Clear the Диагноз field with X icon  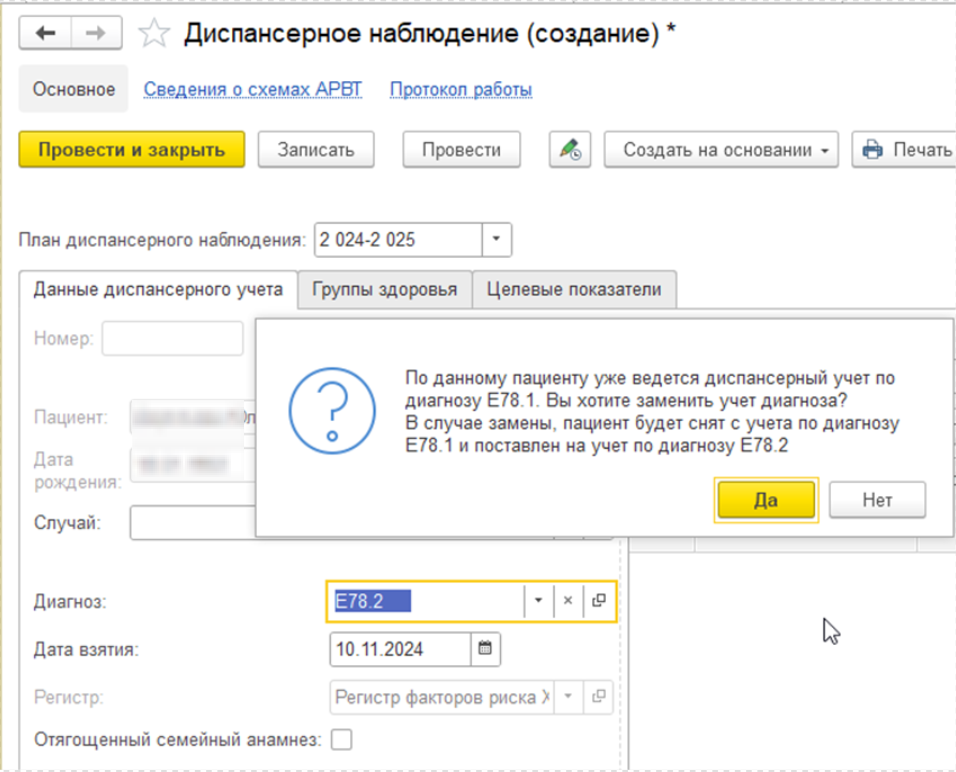point(567,601)
